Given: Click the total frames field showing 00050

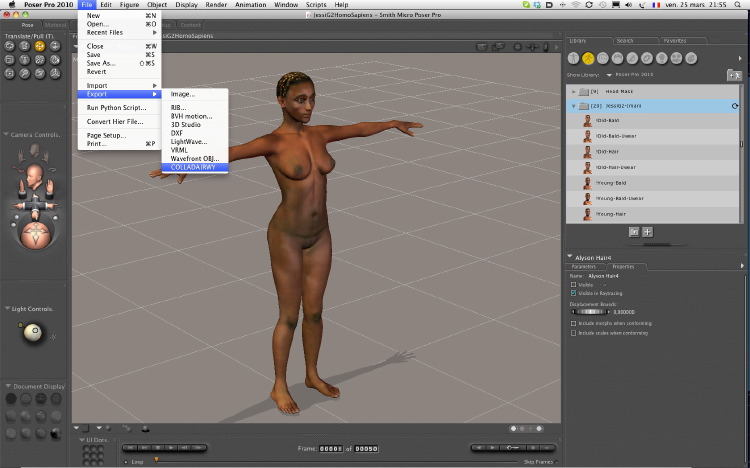Looking at the screenshot, I should (x=366, y=449).
